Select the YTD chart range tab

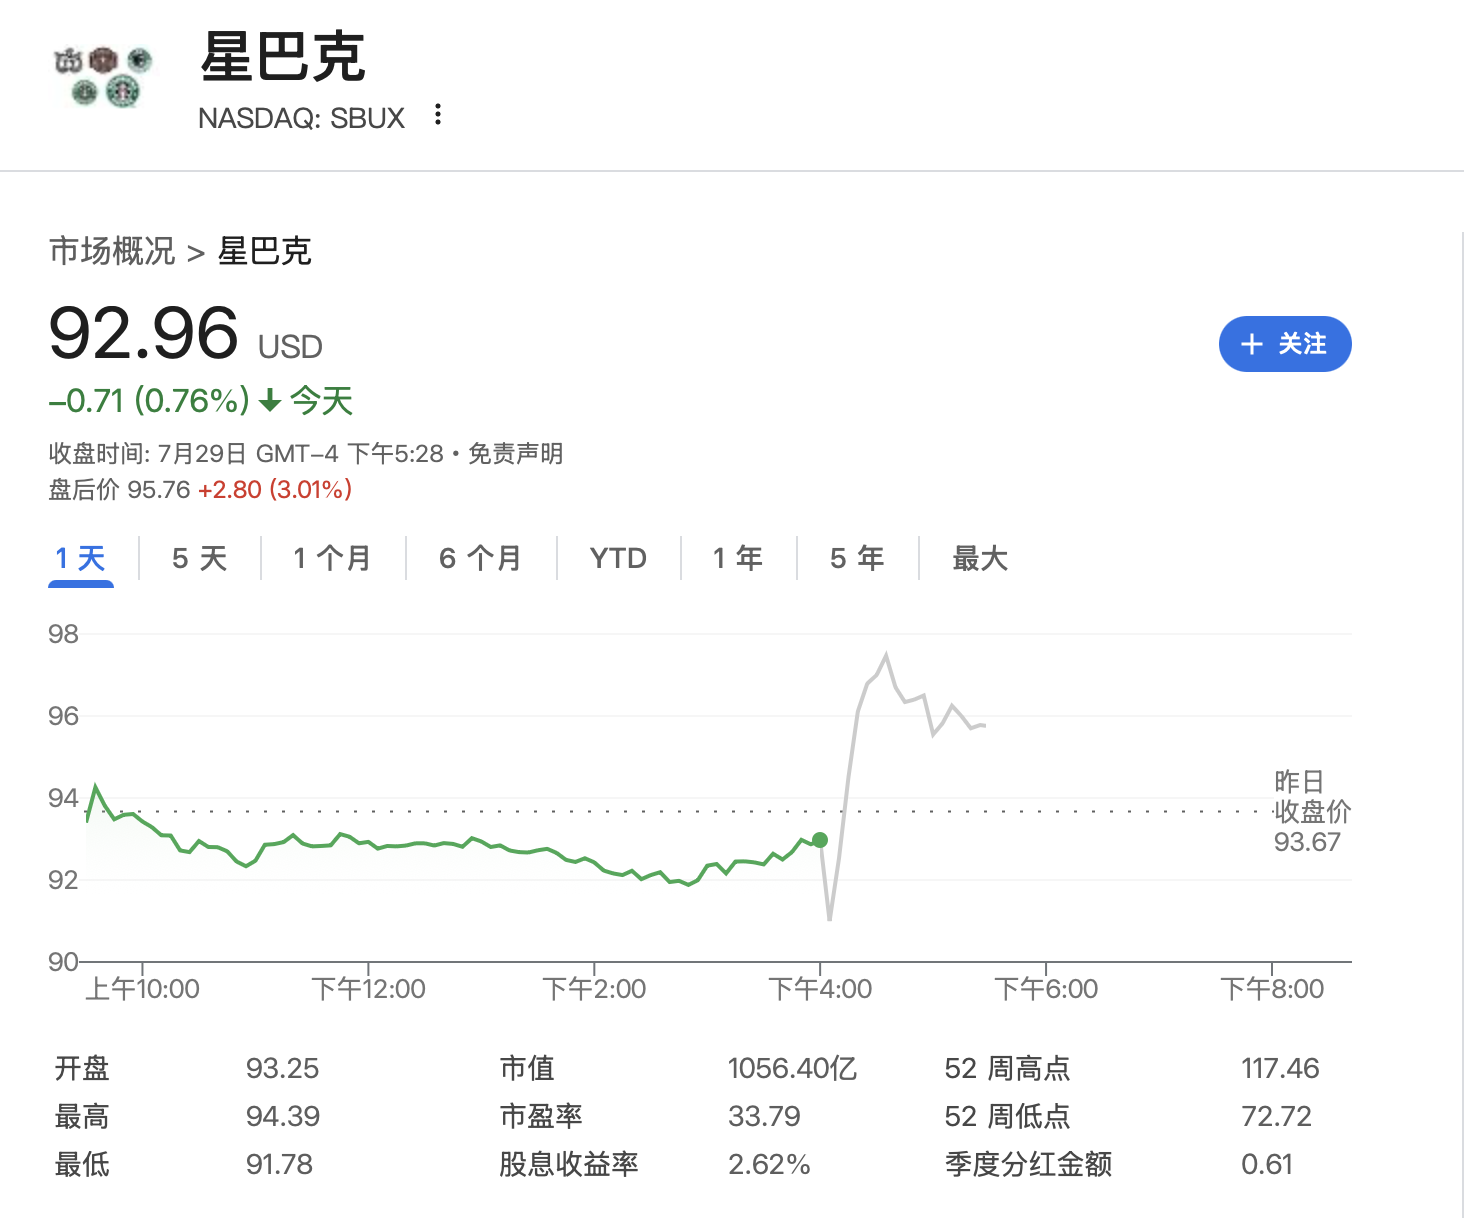(x=618, y=558)
